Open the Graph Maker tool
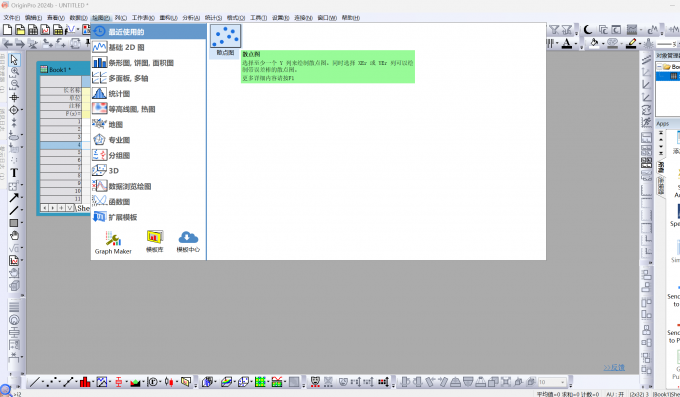Image resolution: width=680 pixels, height=397 pixels. pos(113,242)
